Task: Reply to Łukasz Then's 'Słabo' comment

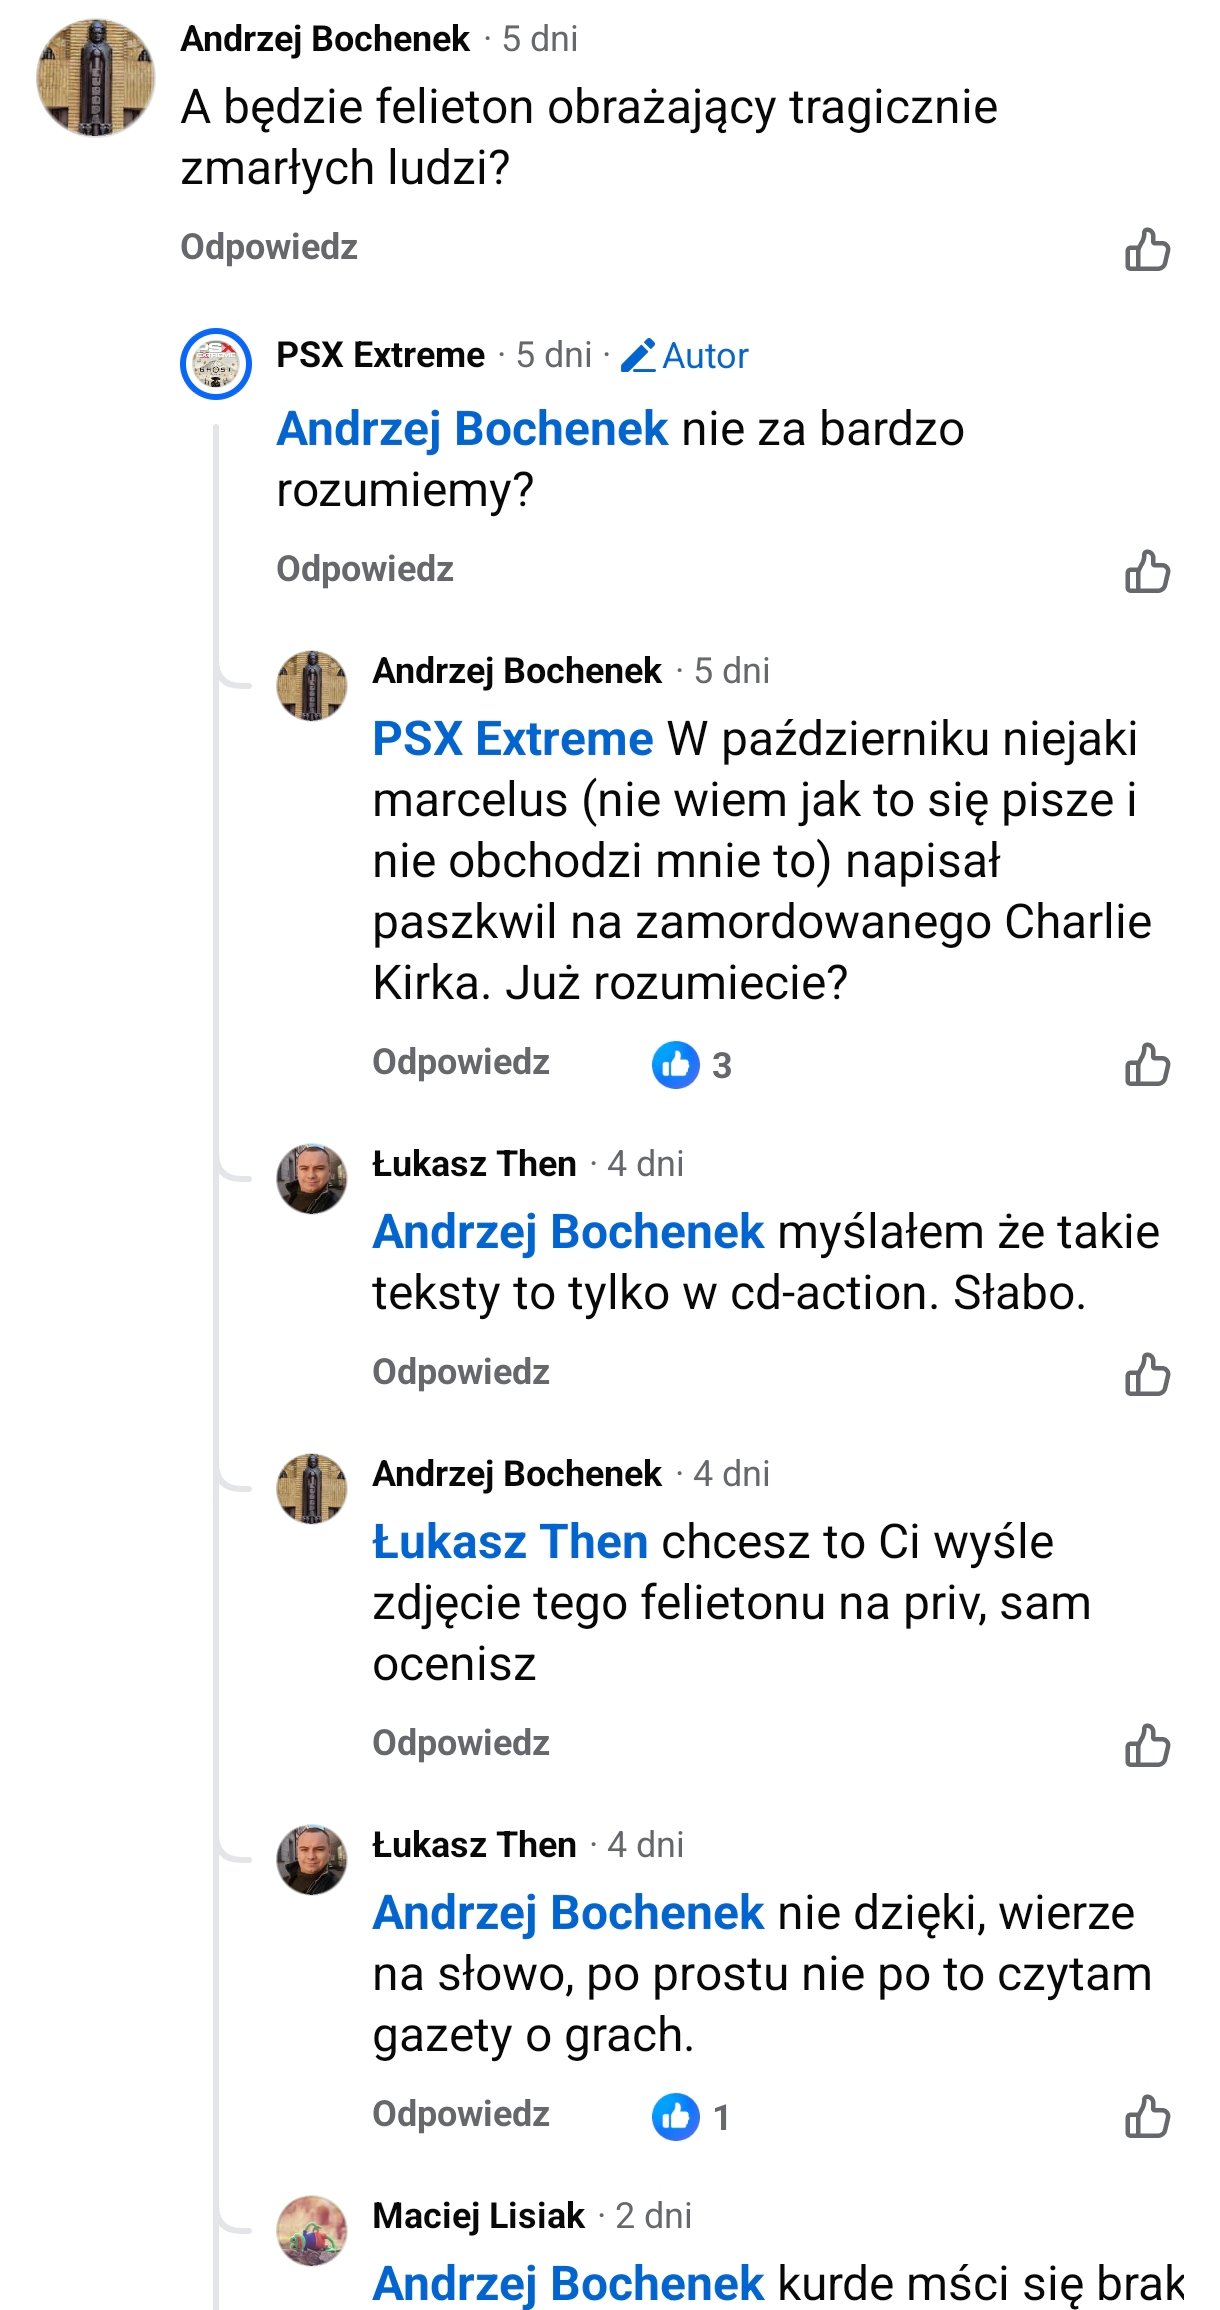Action: [x=460, y=1372]
